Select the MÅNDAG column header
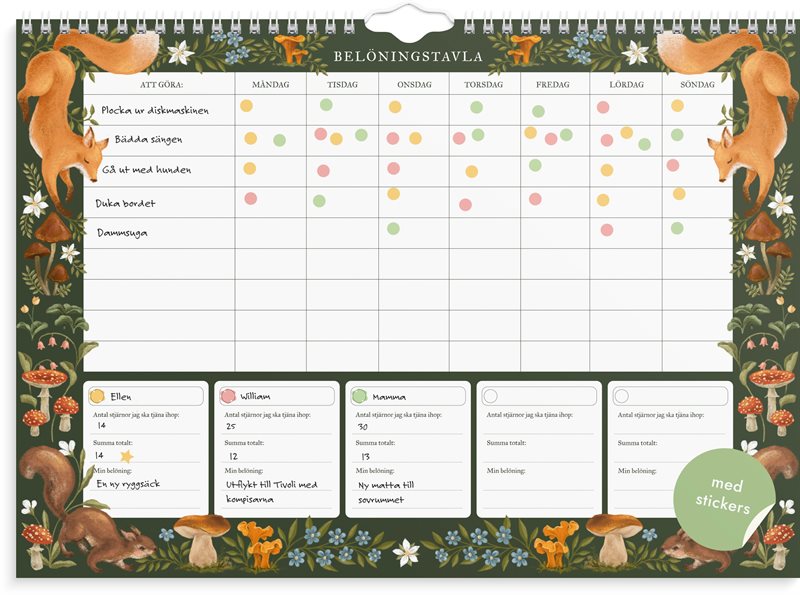This screenshot has height=595, width=800. [x=270, y=85]
